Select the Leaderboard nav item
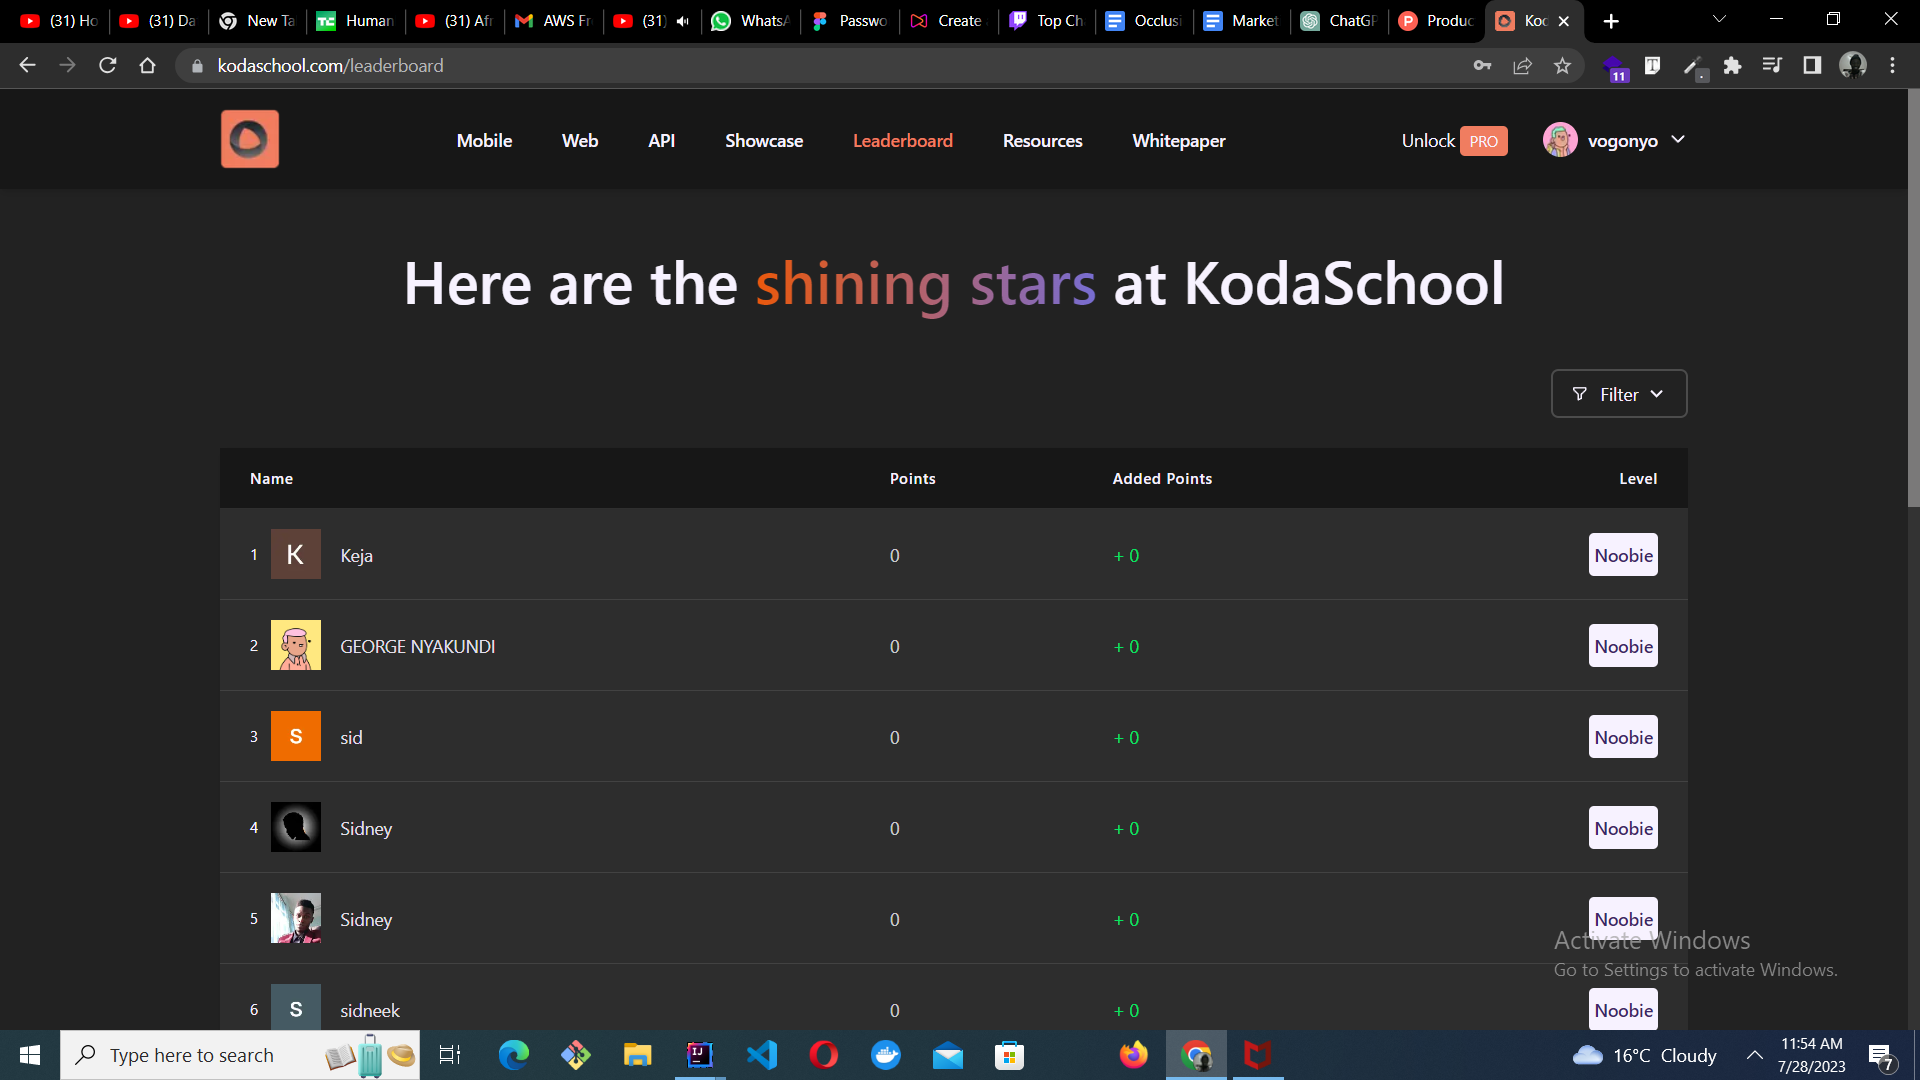Screen dimensions: 1920x1080 (x=903, y=141)
